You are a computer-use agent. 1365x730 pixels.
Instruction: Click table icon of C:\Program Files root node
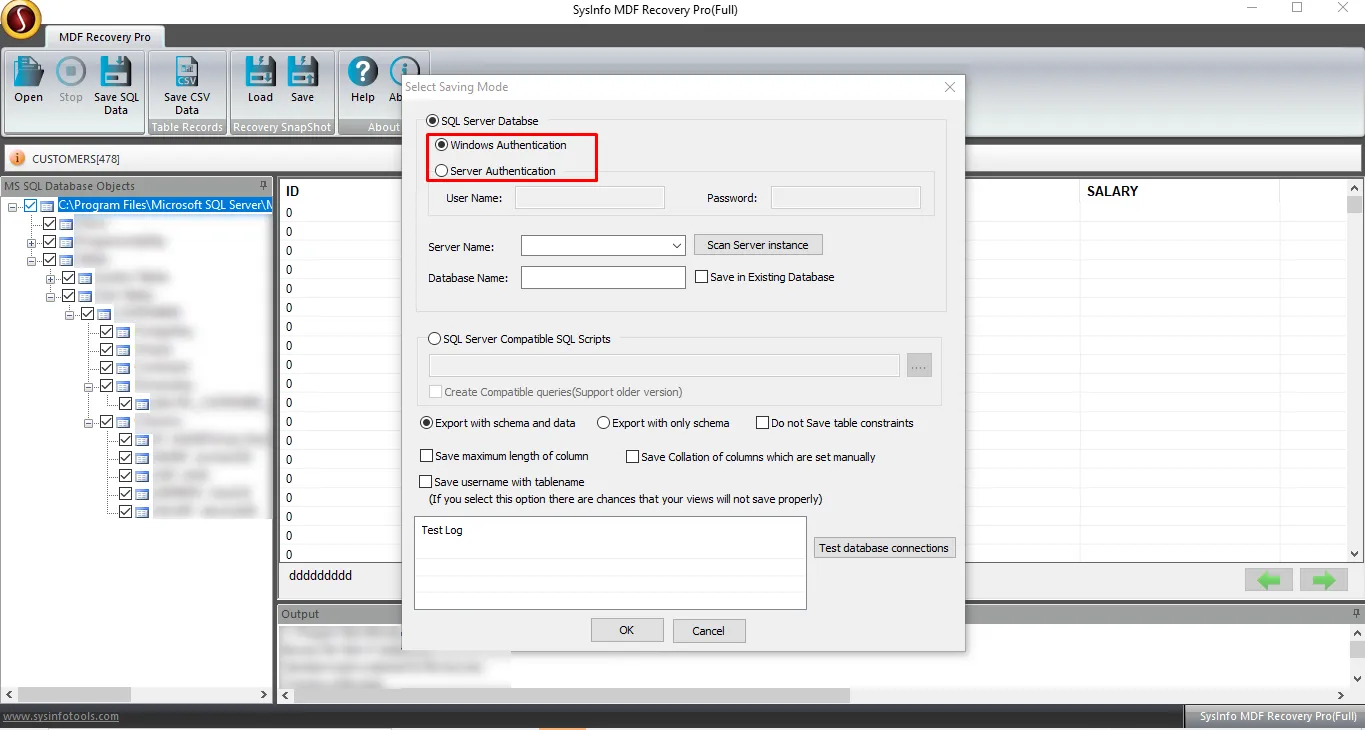47,206
